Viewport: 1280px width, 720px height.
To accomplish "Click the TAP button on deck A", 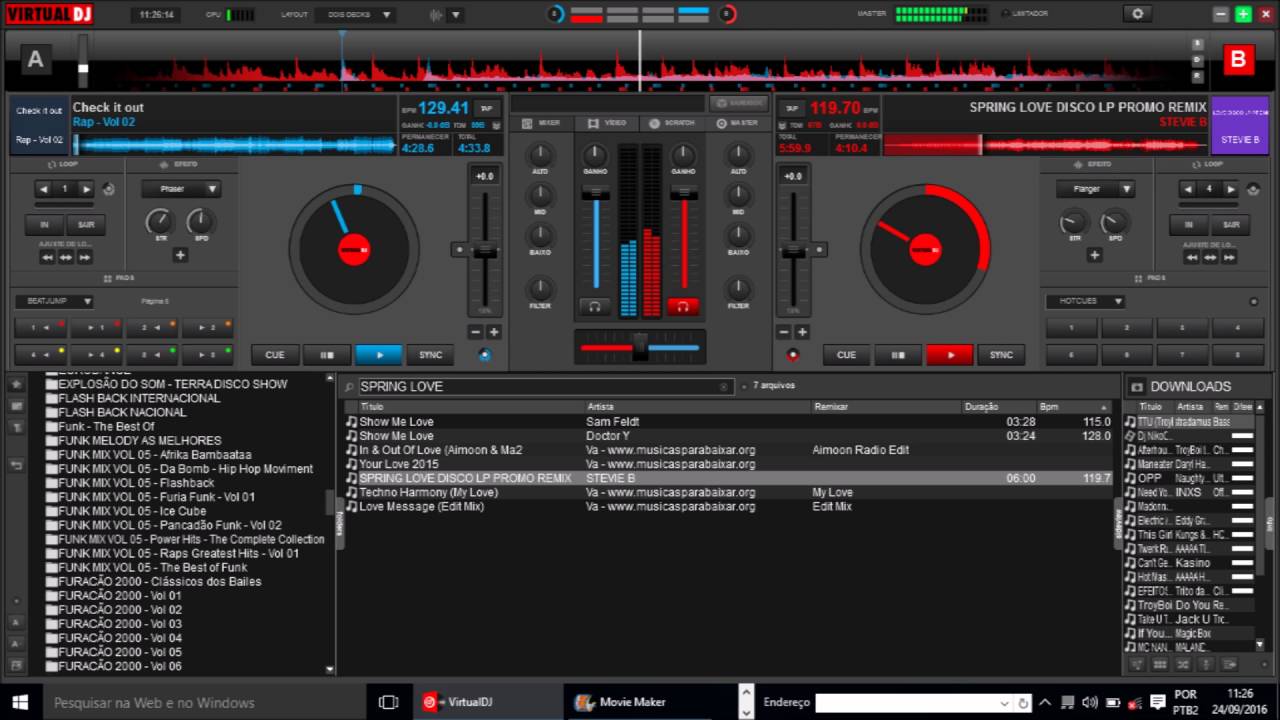I will pos(486,108).
